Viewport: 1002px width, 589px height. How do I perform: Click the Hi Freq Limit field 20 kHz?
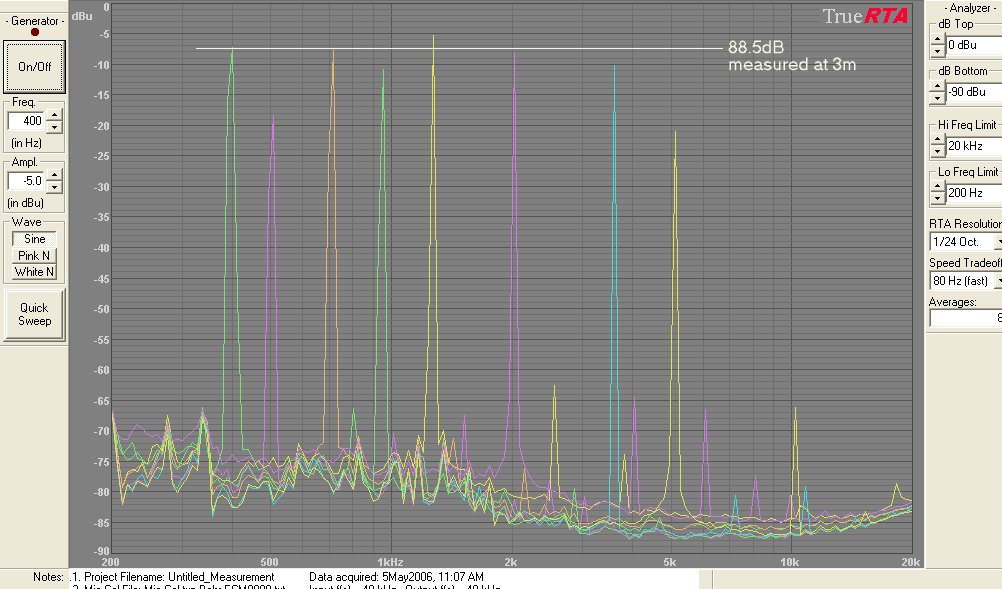point(974,146)
